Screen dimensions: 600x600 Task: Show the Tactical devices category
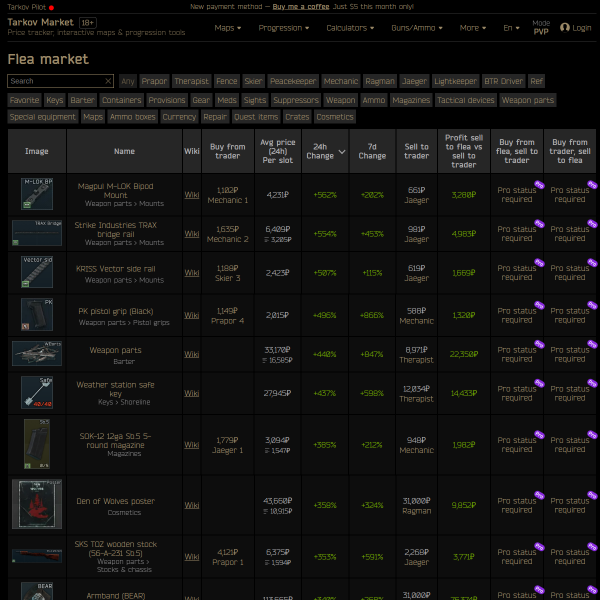point(465,100)
